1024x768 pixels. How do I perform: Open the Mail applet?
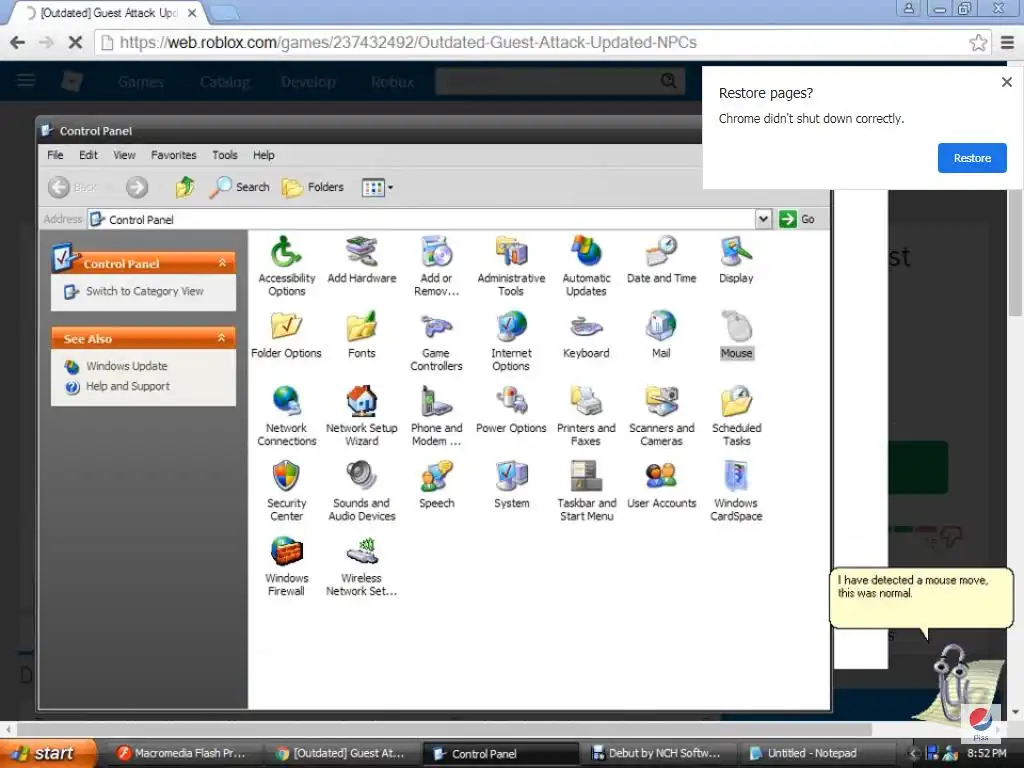click(x=661, y=335)
